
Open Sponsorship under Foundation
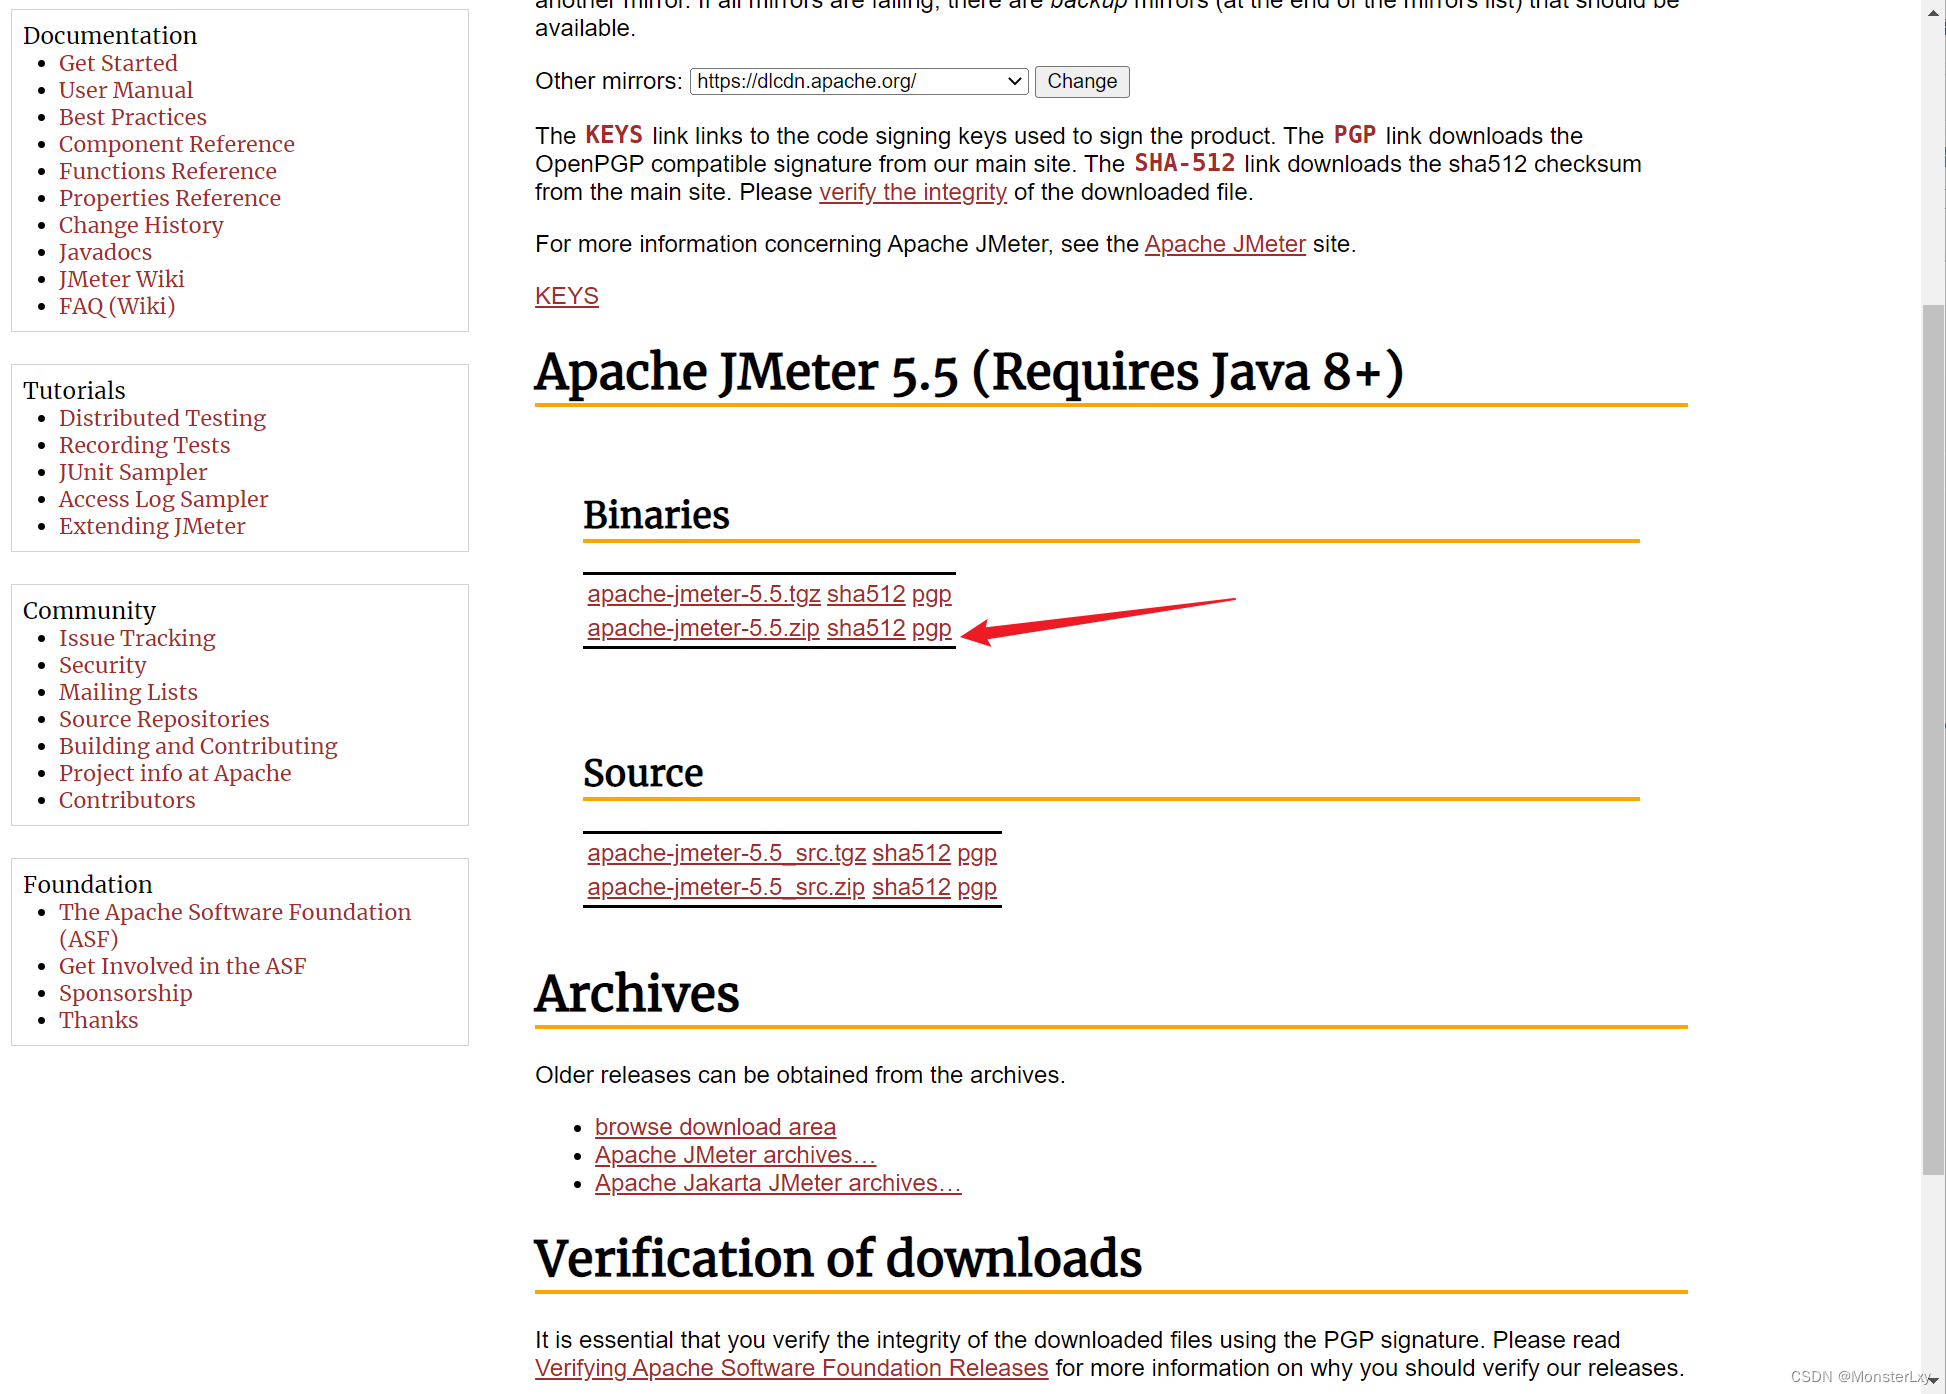pyautogui.click(x=125, y=993)
